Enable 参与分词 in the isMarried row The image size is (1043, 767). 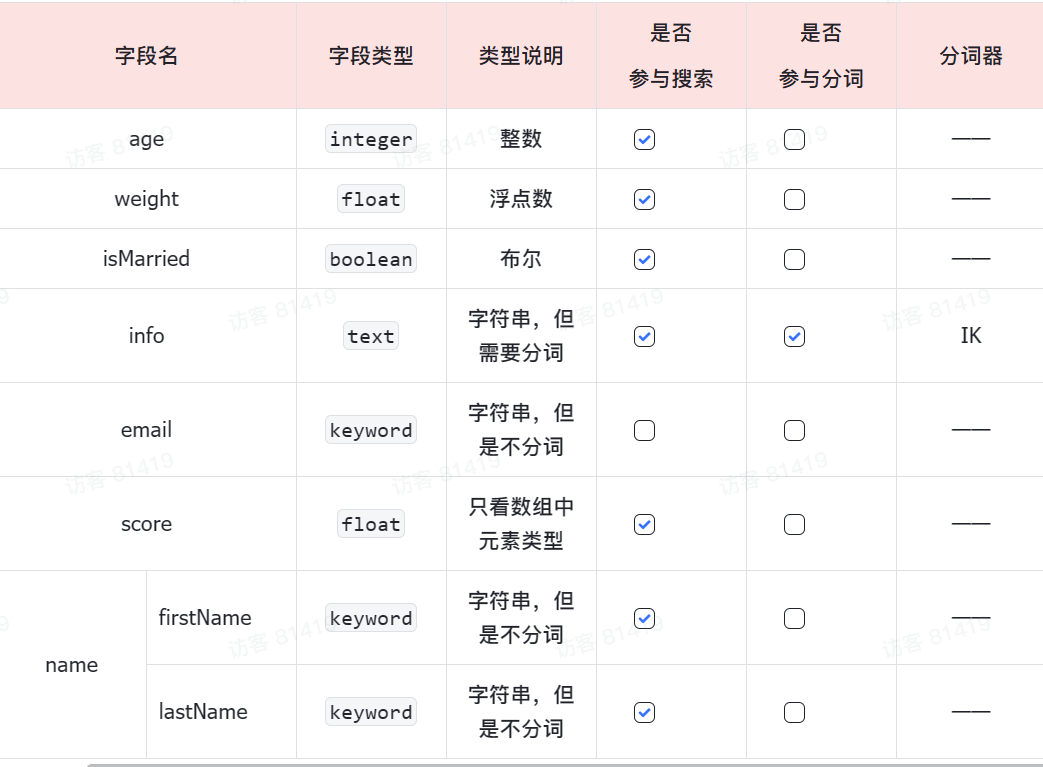(x=795, y=260)
